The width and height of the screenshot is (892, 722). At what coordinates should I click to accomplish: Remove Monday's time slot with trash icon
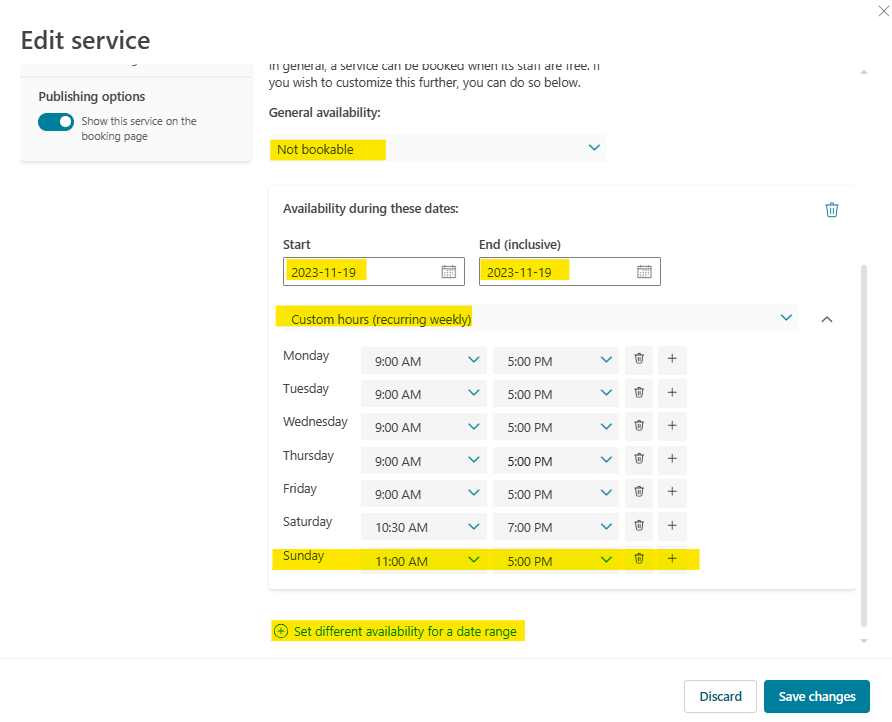[638, 359]
